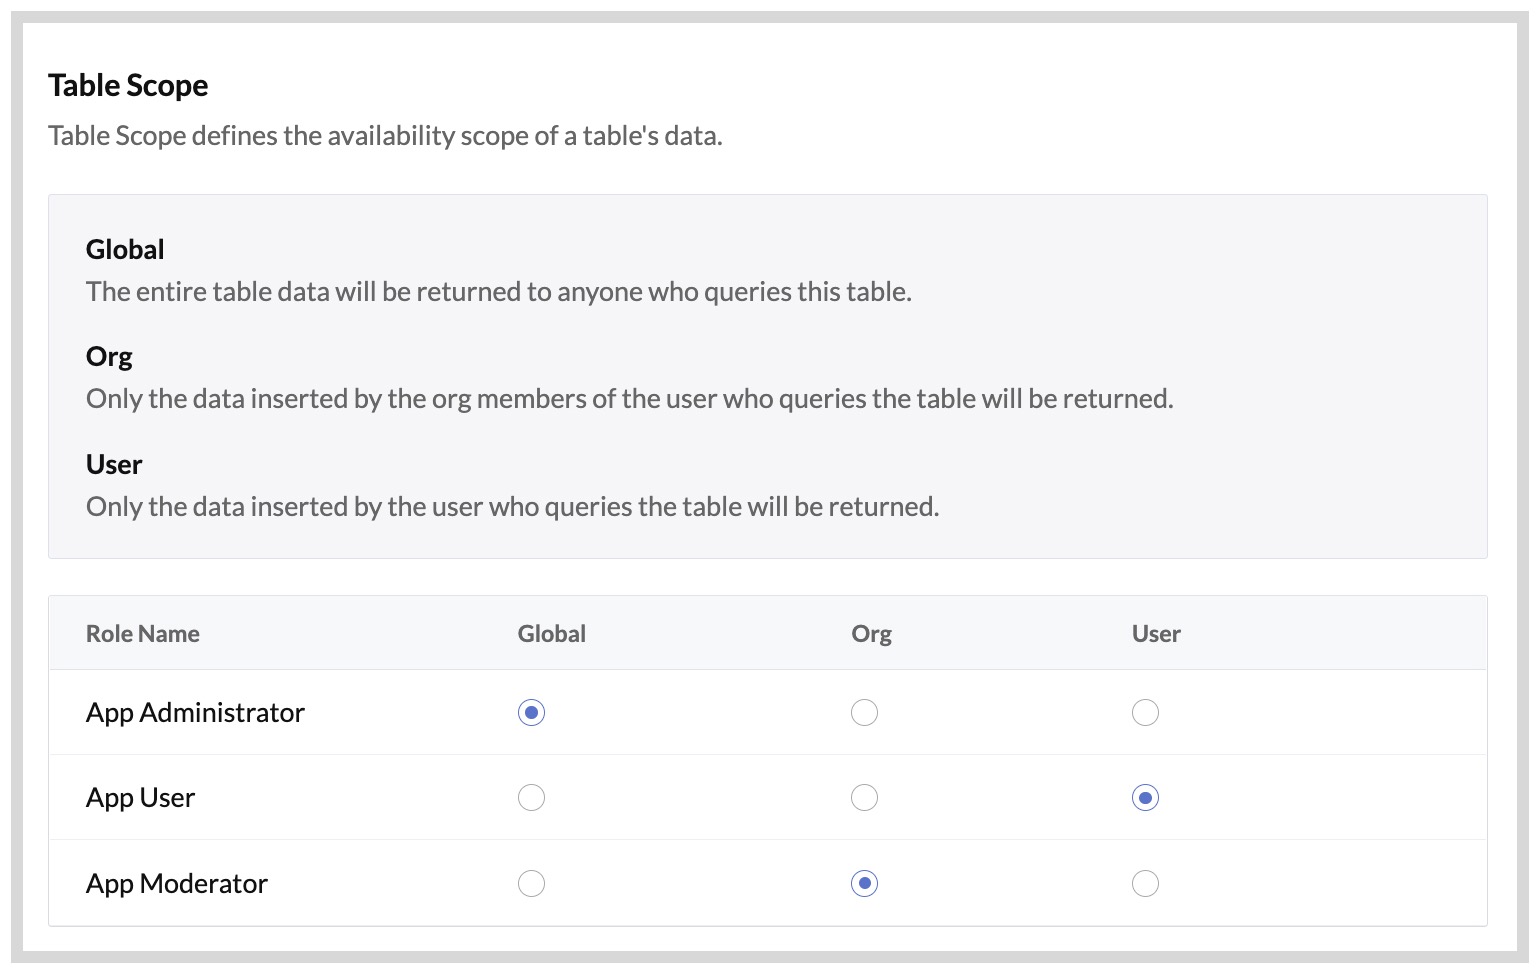Select User scope for App Administrator
1540x974 pixels.
point(1146,712)
